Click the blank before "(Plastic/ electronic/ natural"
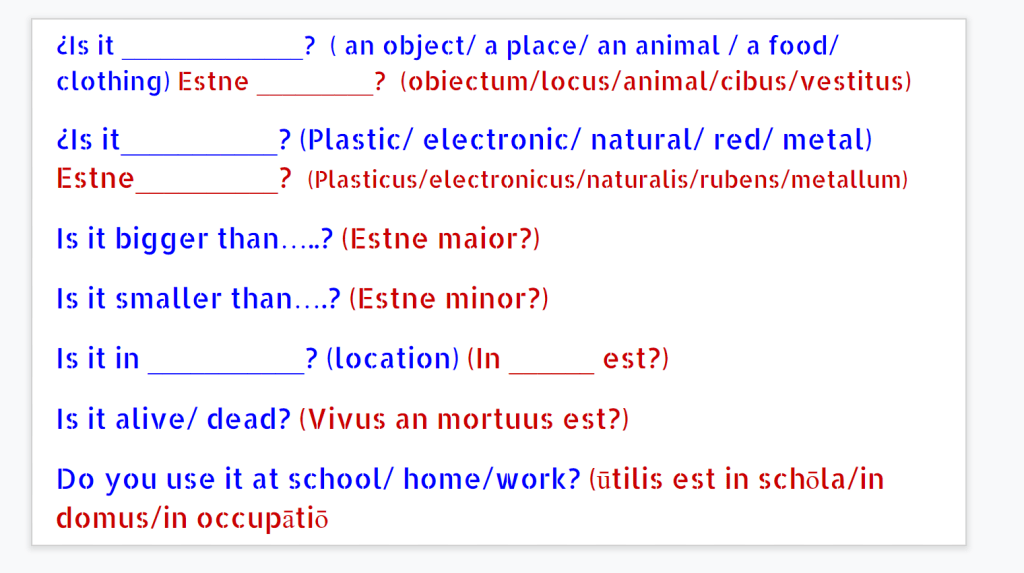Image resolution: width=1024 pixels, height=573 pixels. pos(198,141)
